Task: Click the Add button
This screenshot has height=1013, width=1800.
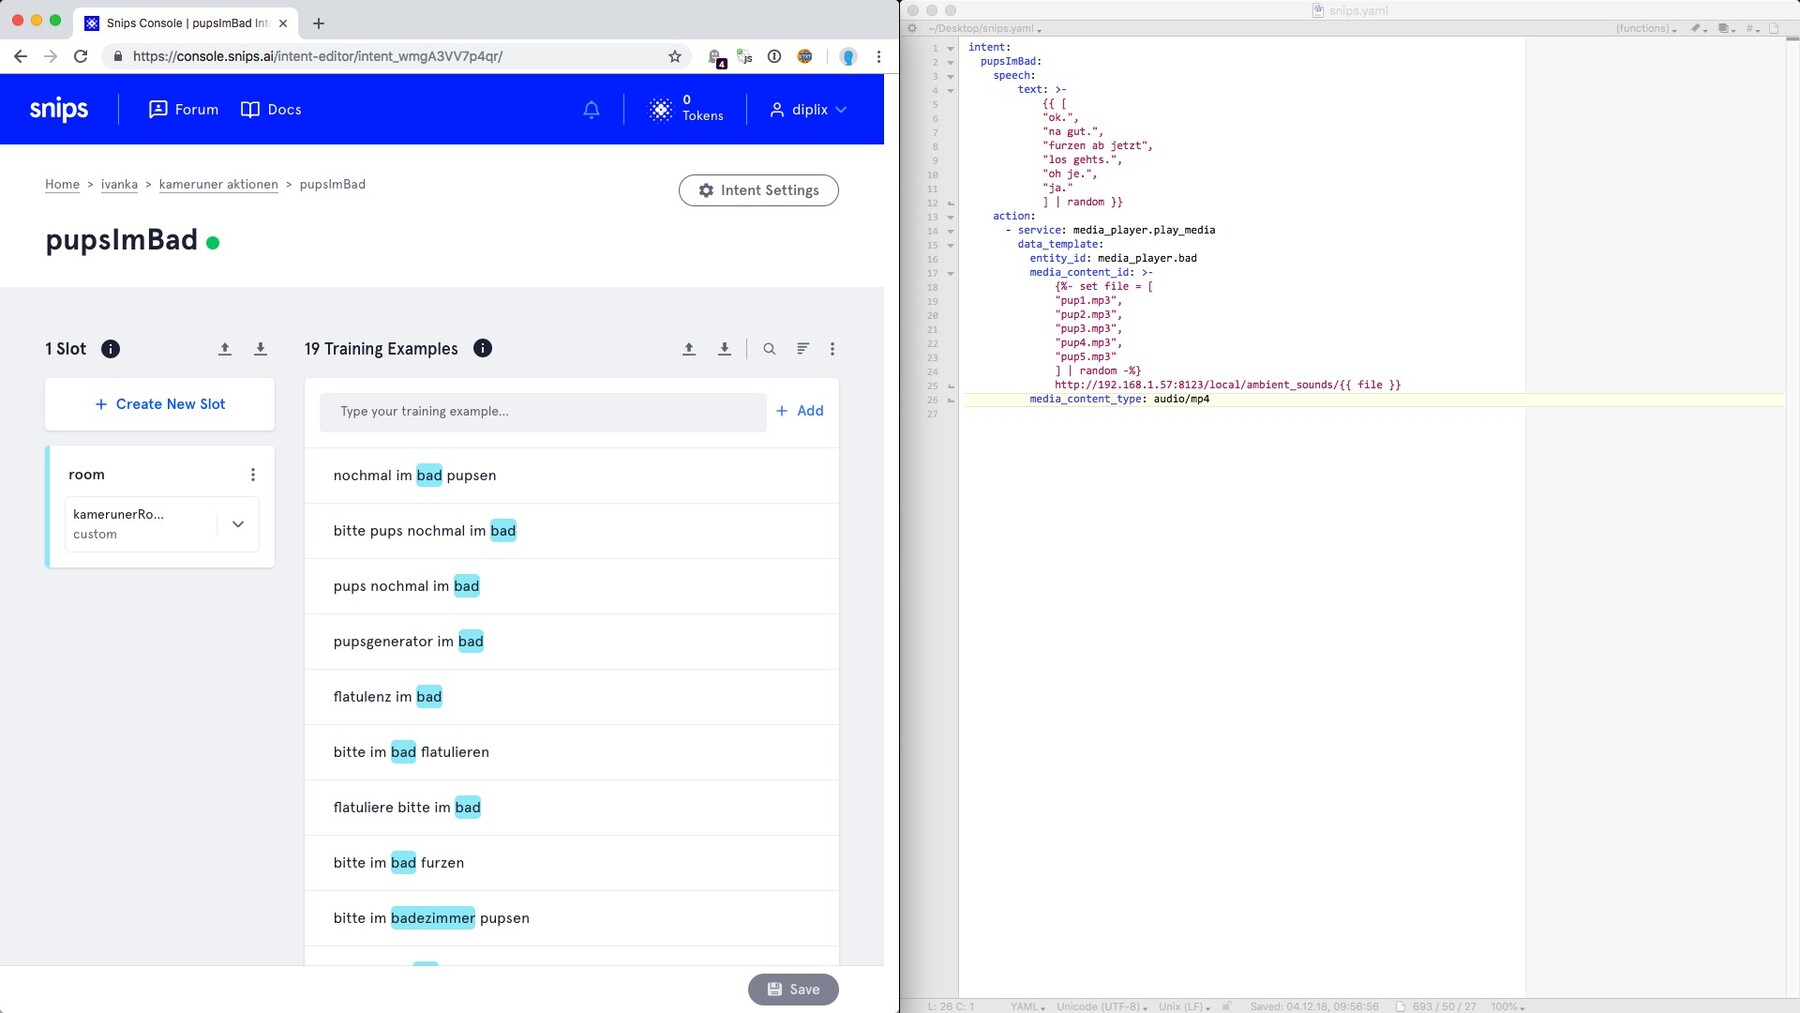Action: pyautogui.click(x=800, y=411)
